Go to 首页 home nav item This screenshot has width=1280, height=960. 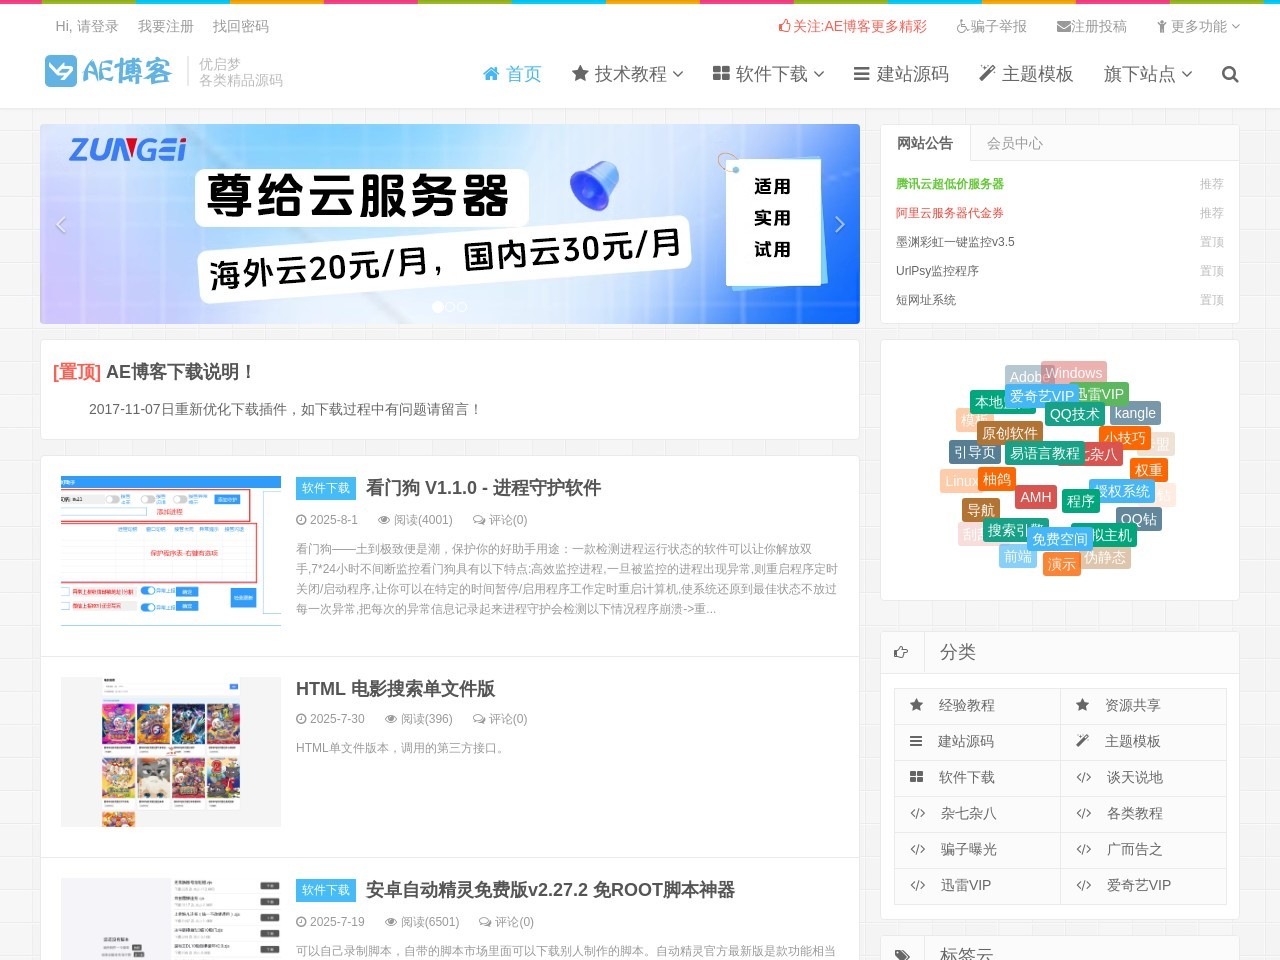(x=512, y=74)
